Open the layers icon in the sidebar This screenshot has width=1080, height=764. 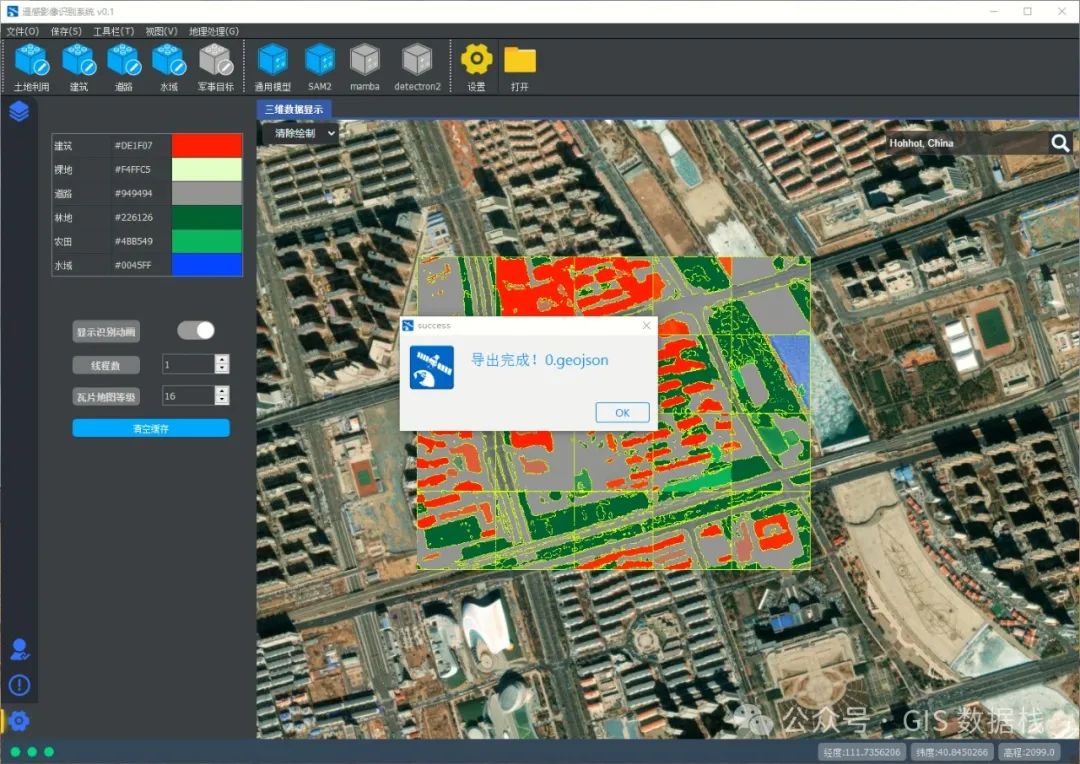(x=19, y=111)
